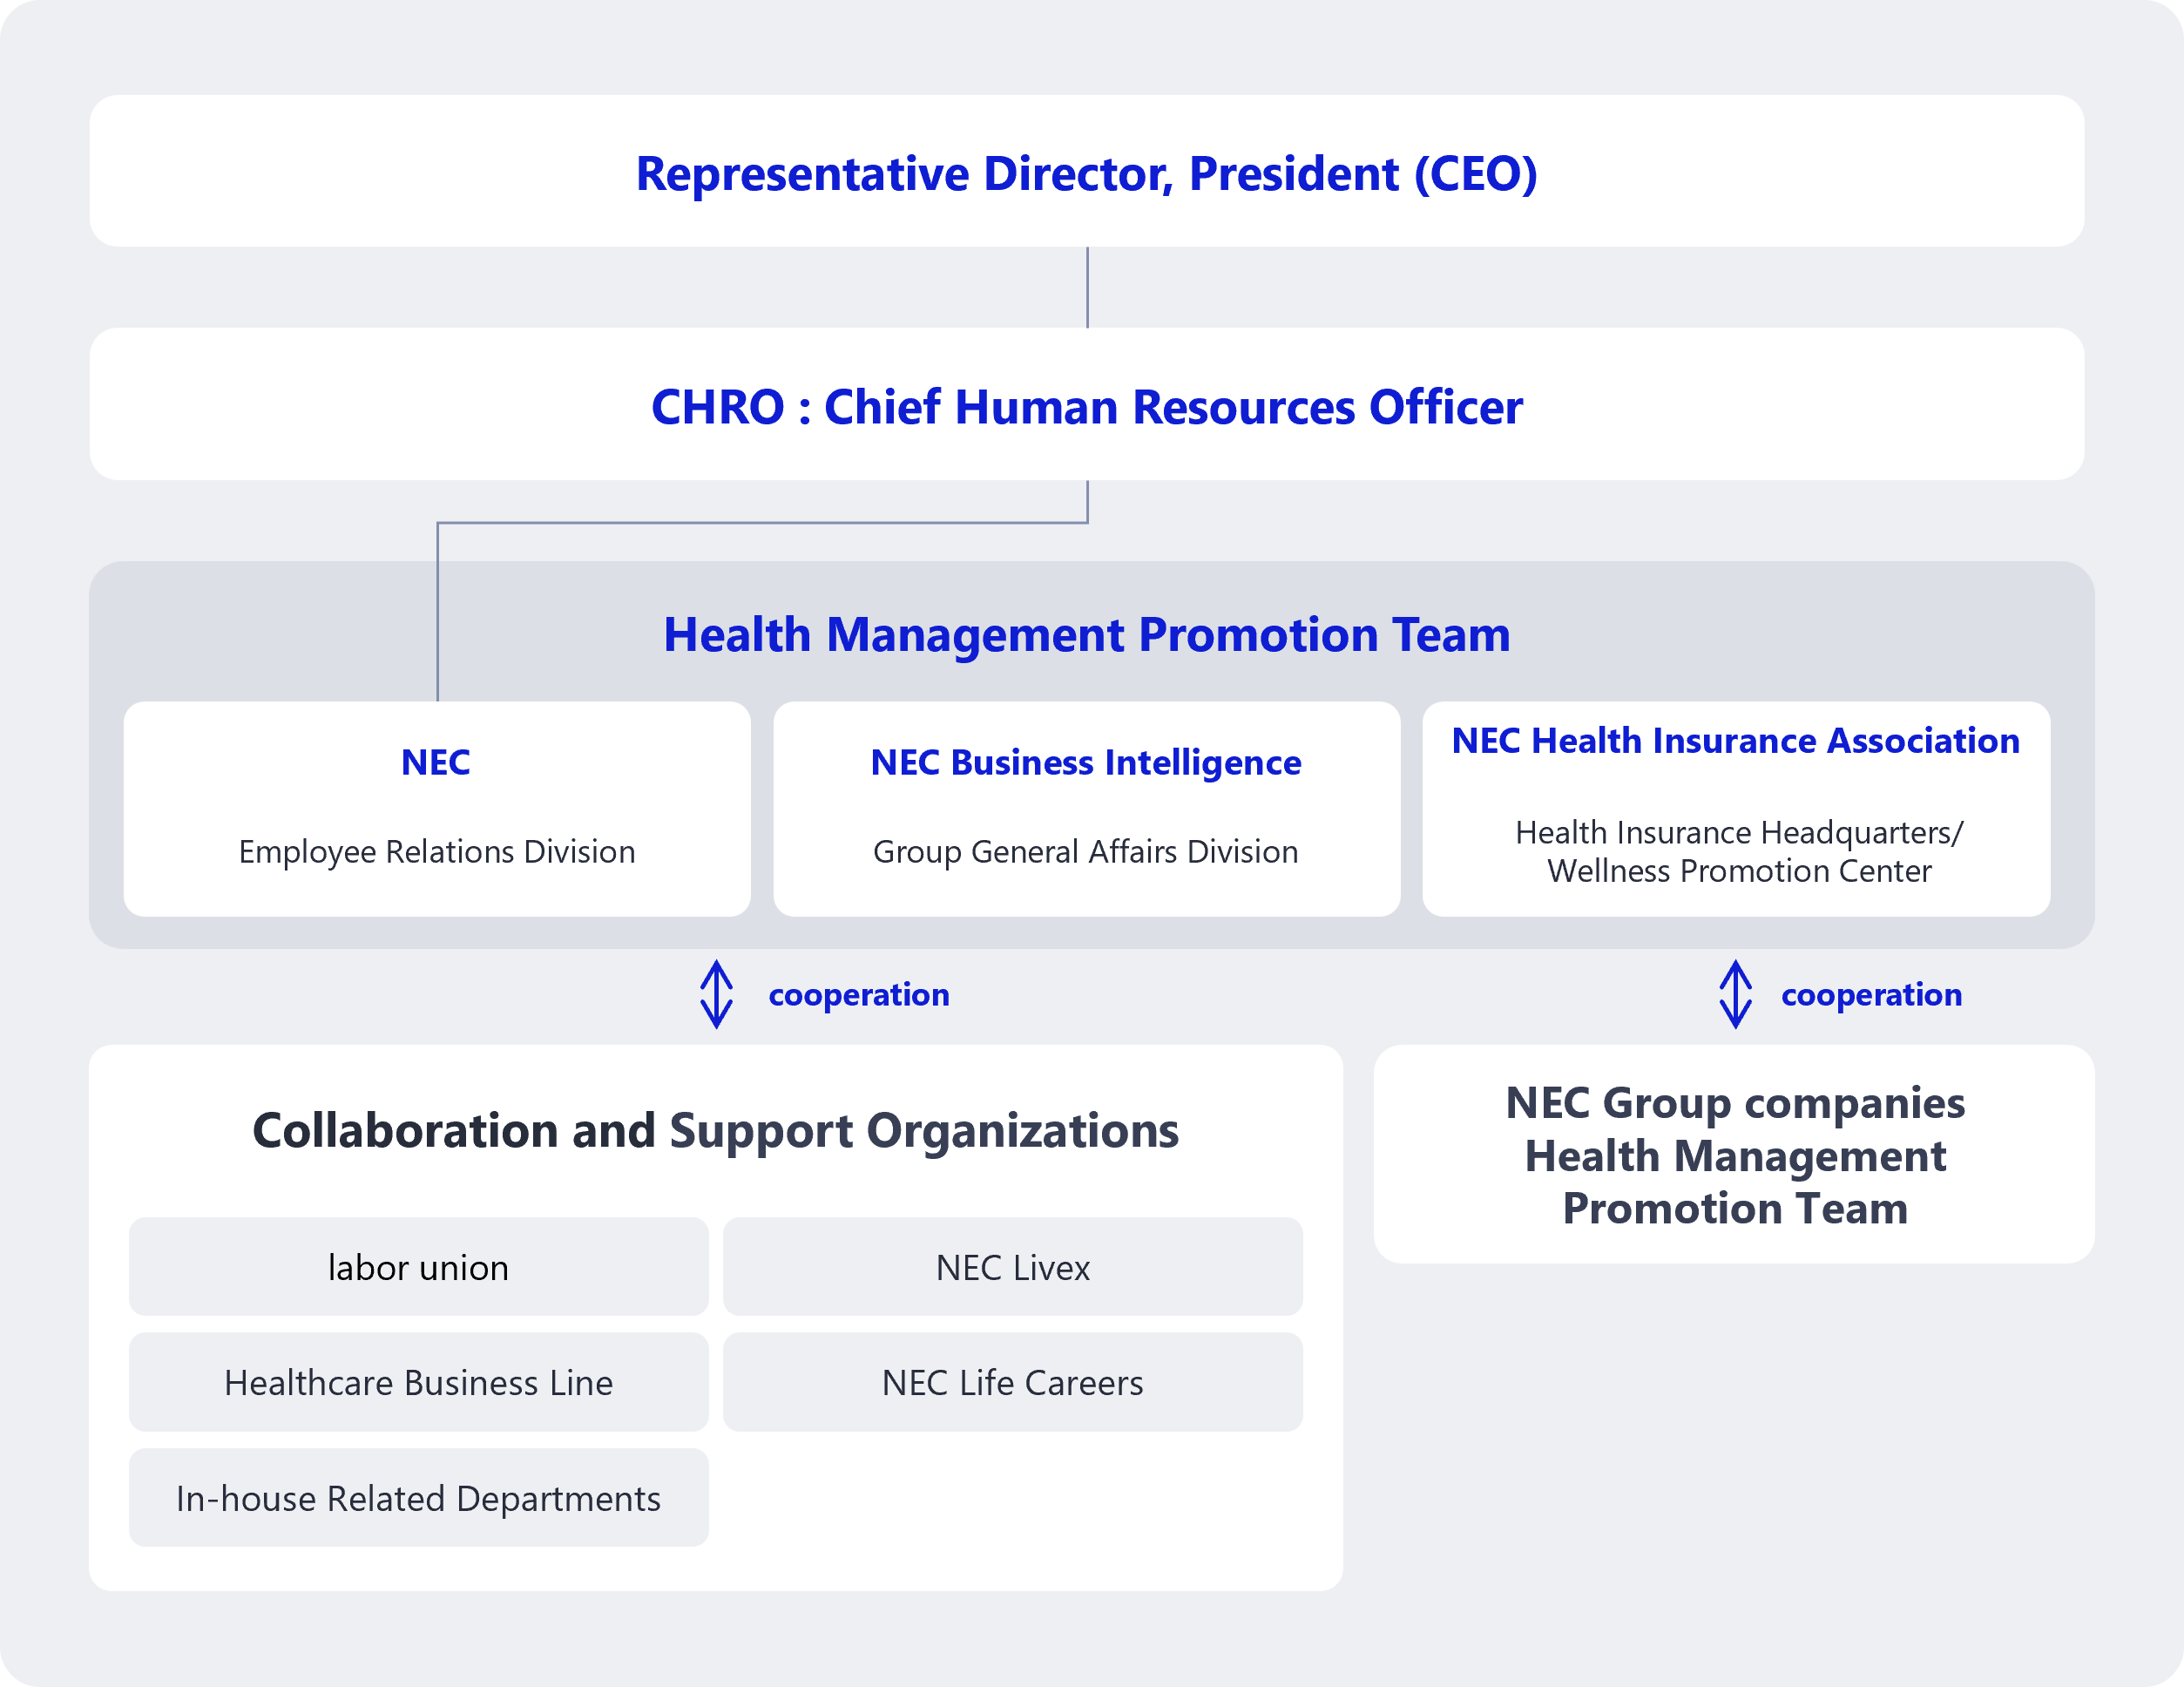Click the NEC Health Insurance Association title
The image size is (2184, 1687).
point(1735,741)
